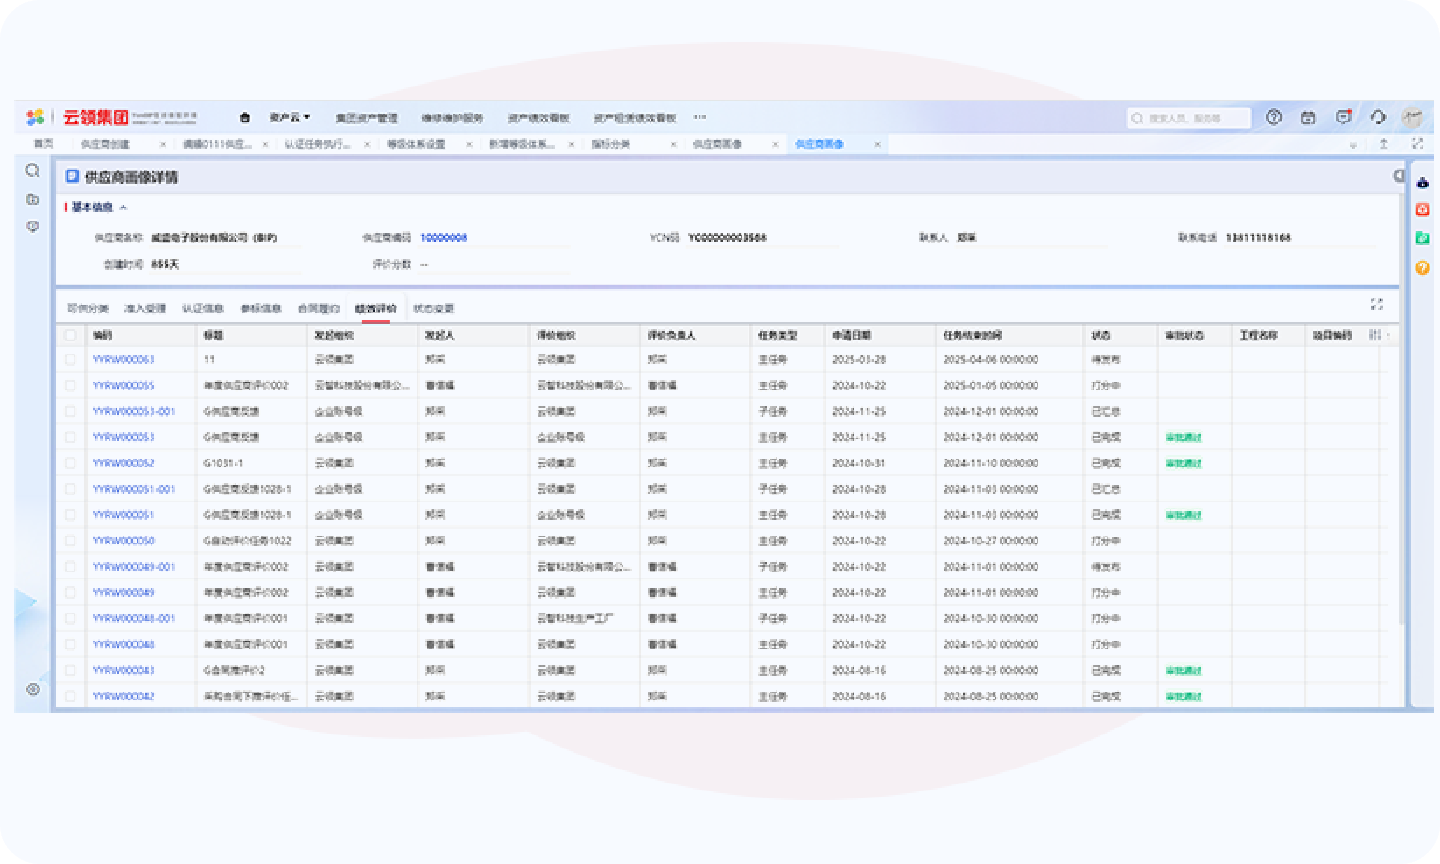
Task: Toggle the select-all checkbox in table header
Action: pyautogui.click(x=70, y=335)
